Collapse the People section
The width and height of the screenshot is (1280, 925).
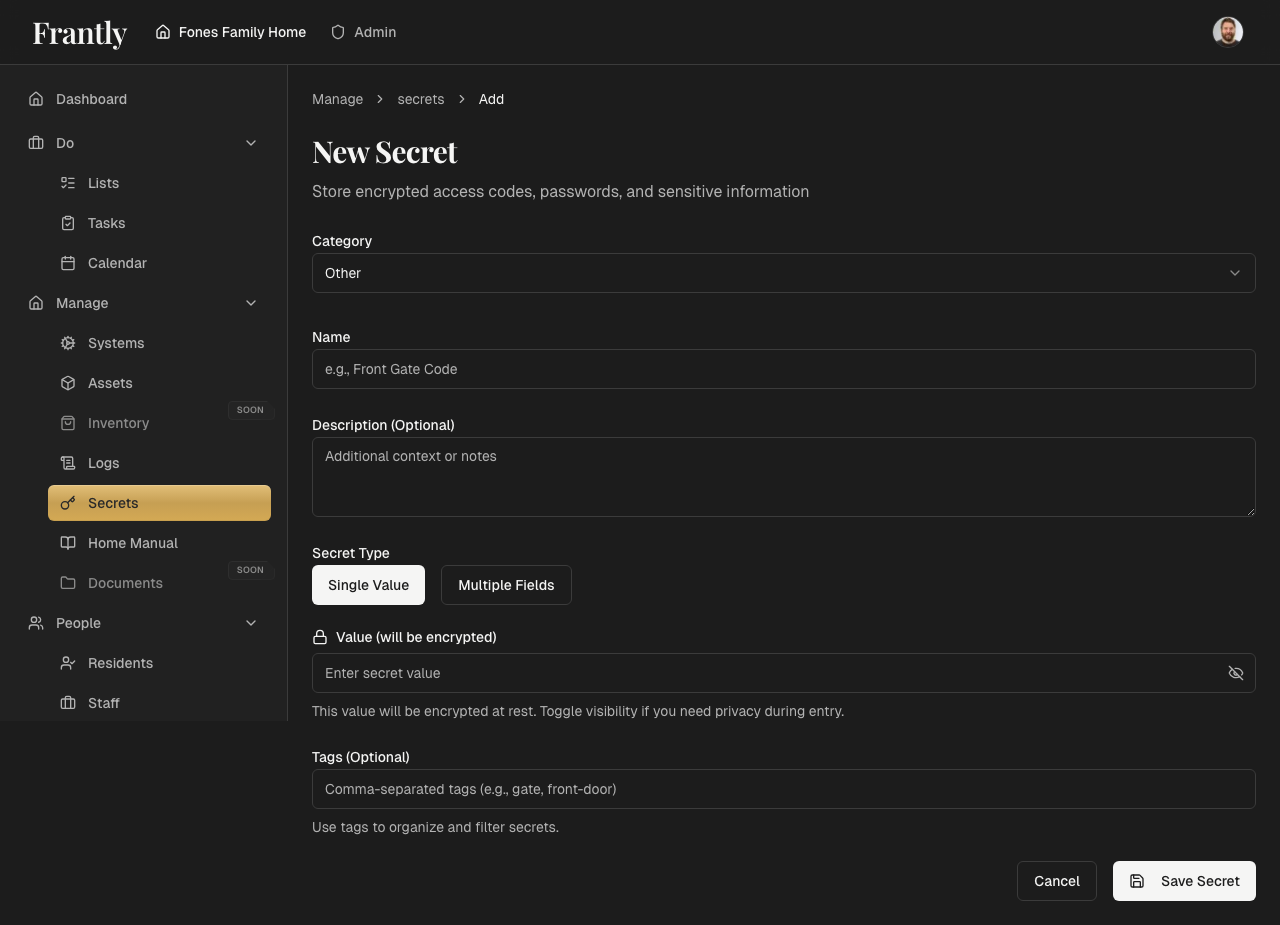coord(251,623)
